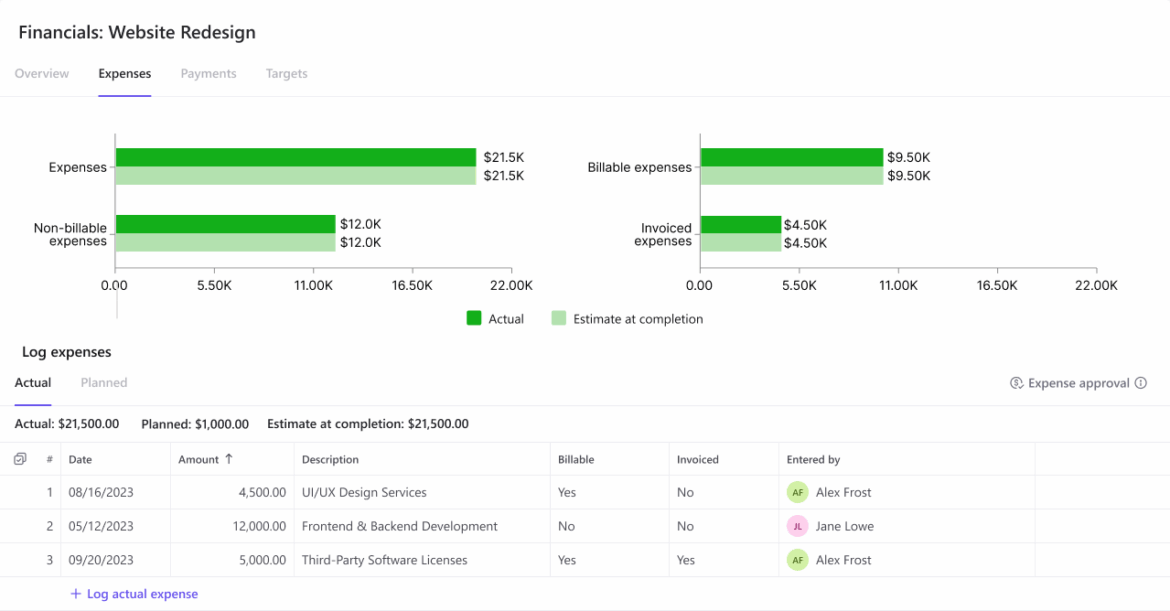The image size is (1170, 611).
Task: Sort by the Billable column header
Action: pyautogui.click(x=576, y=460)
